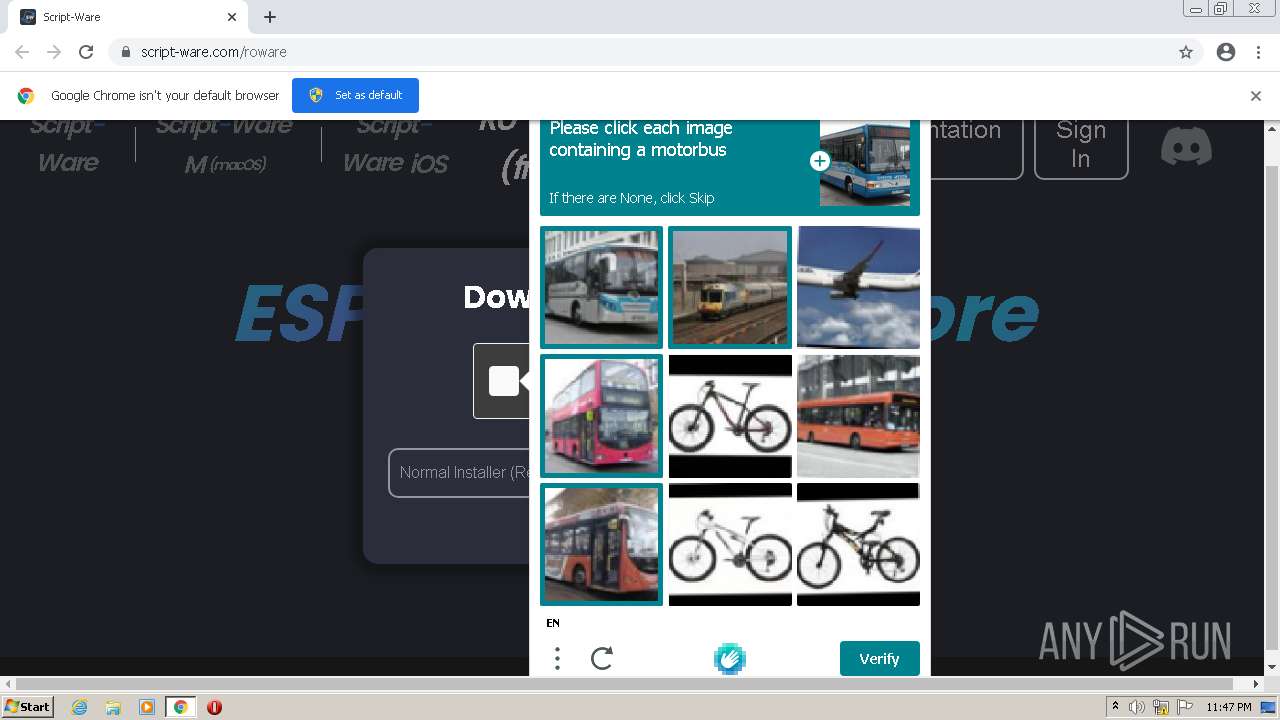This screenshot has height=720, width=1280.
Task: Open Internet Explorer from taskbar
Action: click(79, 707)
